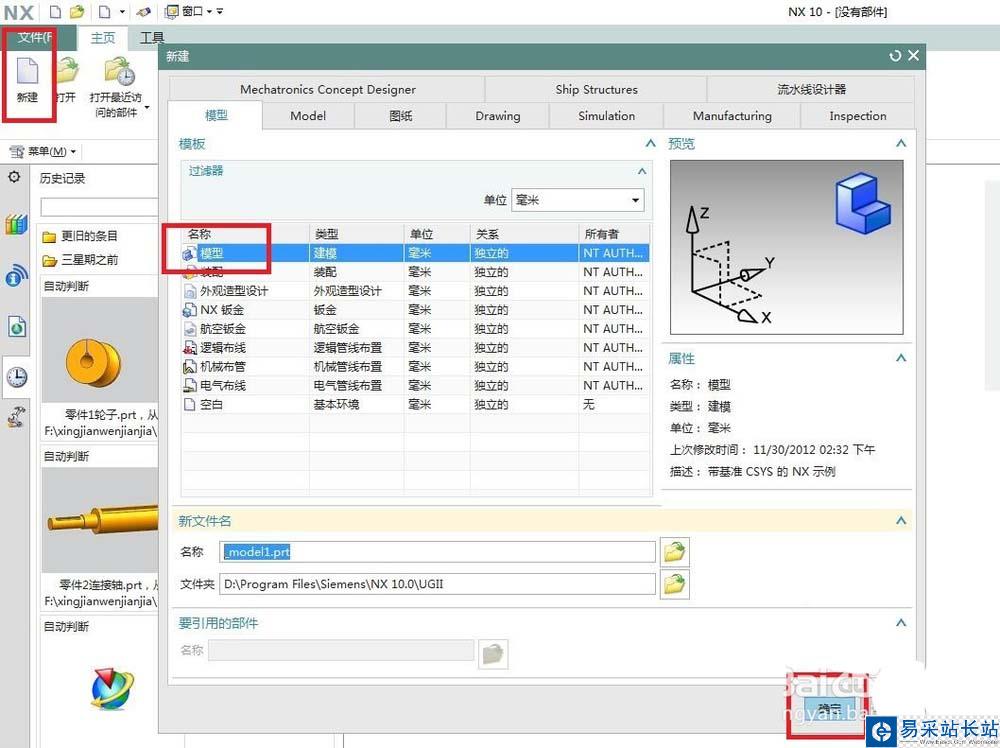Collapse the 要引用的部件 section
This screenshot has height=748, width=1000.
(x=901, y=623)
